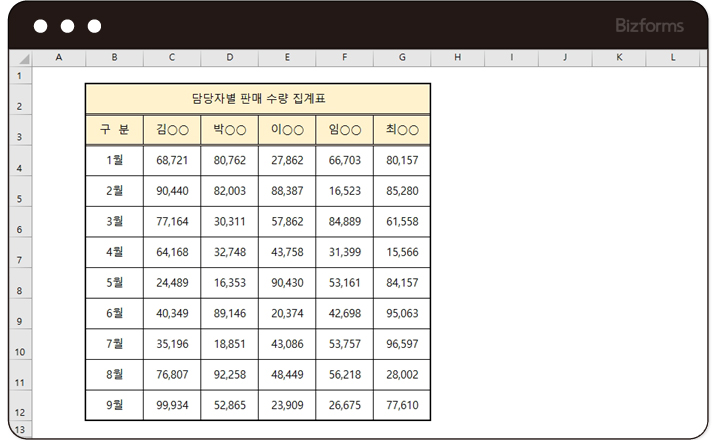Screen dimensions: 715x440
Task: Click the cell with value 90,430
Action: [x=287, y=283]
